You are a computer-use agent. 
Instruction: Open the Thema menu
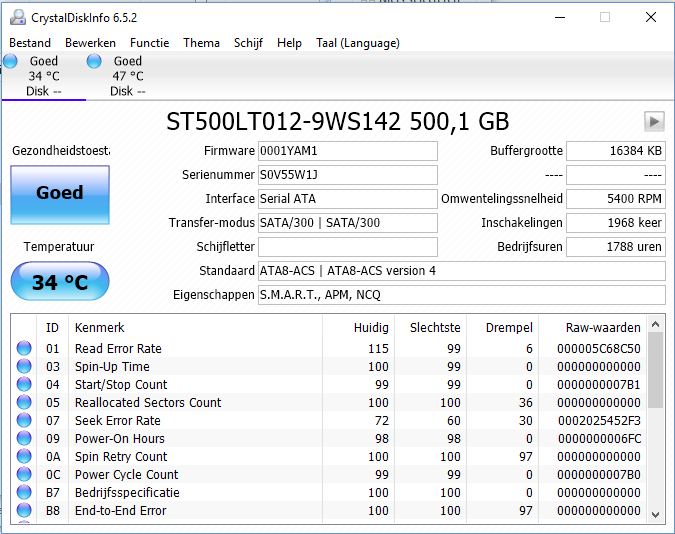click(x=201, y=43)
